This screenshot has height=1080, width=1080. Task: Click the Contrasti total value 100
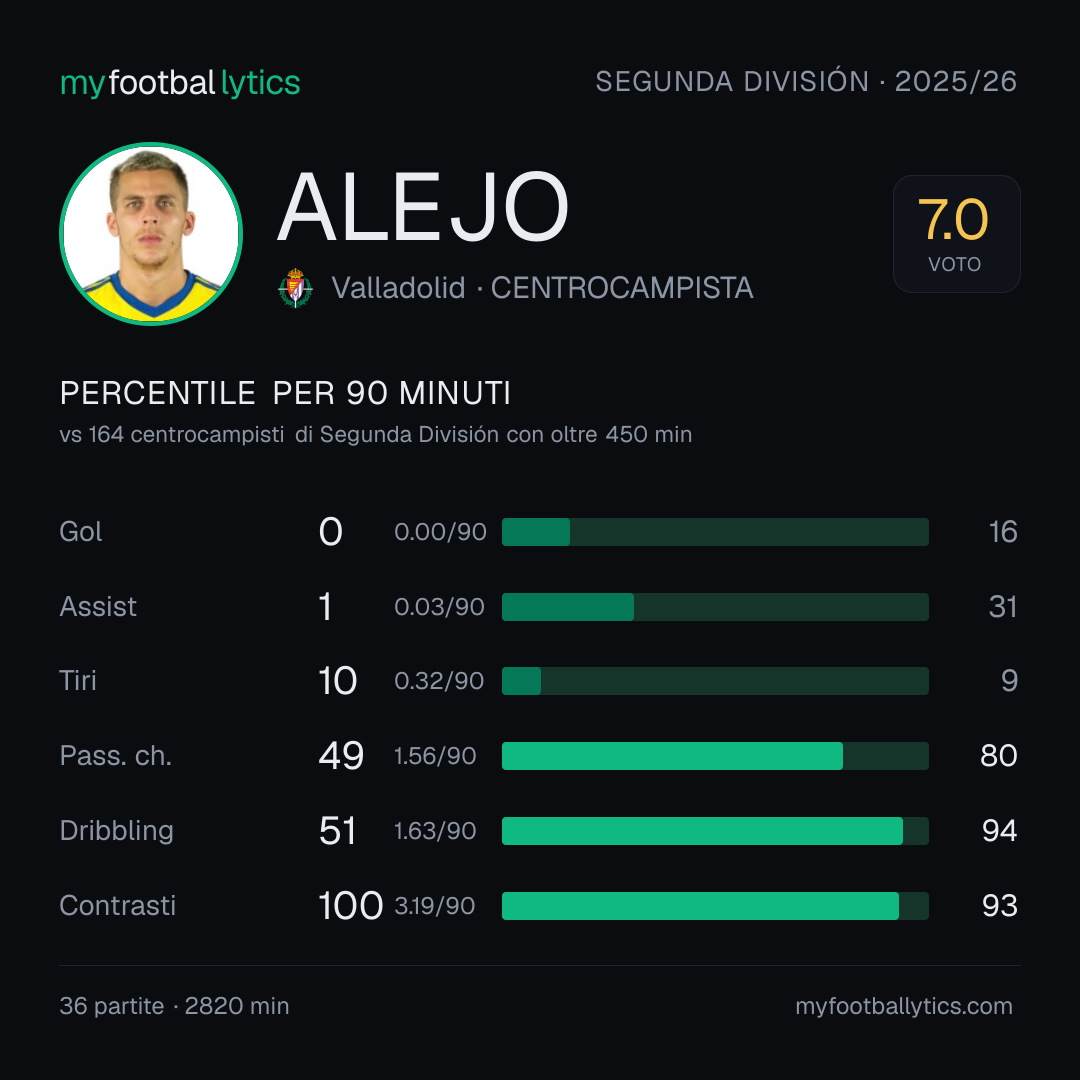(x=350, y=906)
